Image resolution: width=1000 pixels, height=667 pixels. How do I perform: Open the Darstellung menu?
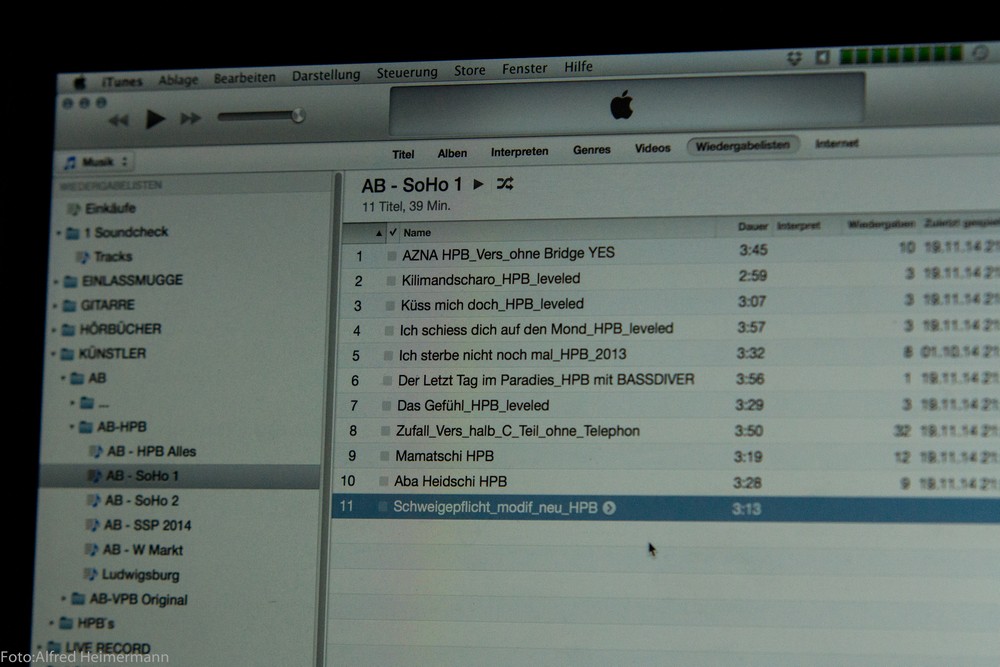325,75
